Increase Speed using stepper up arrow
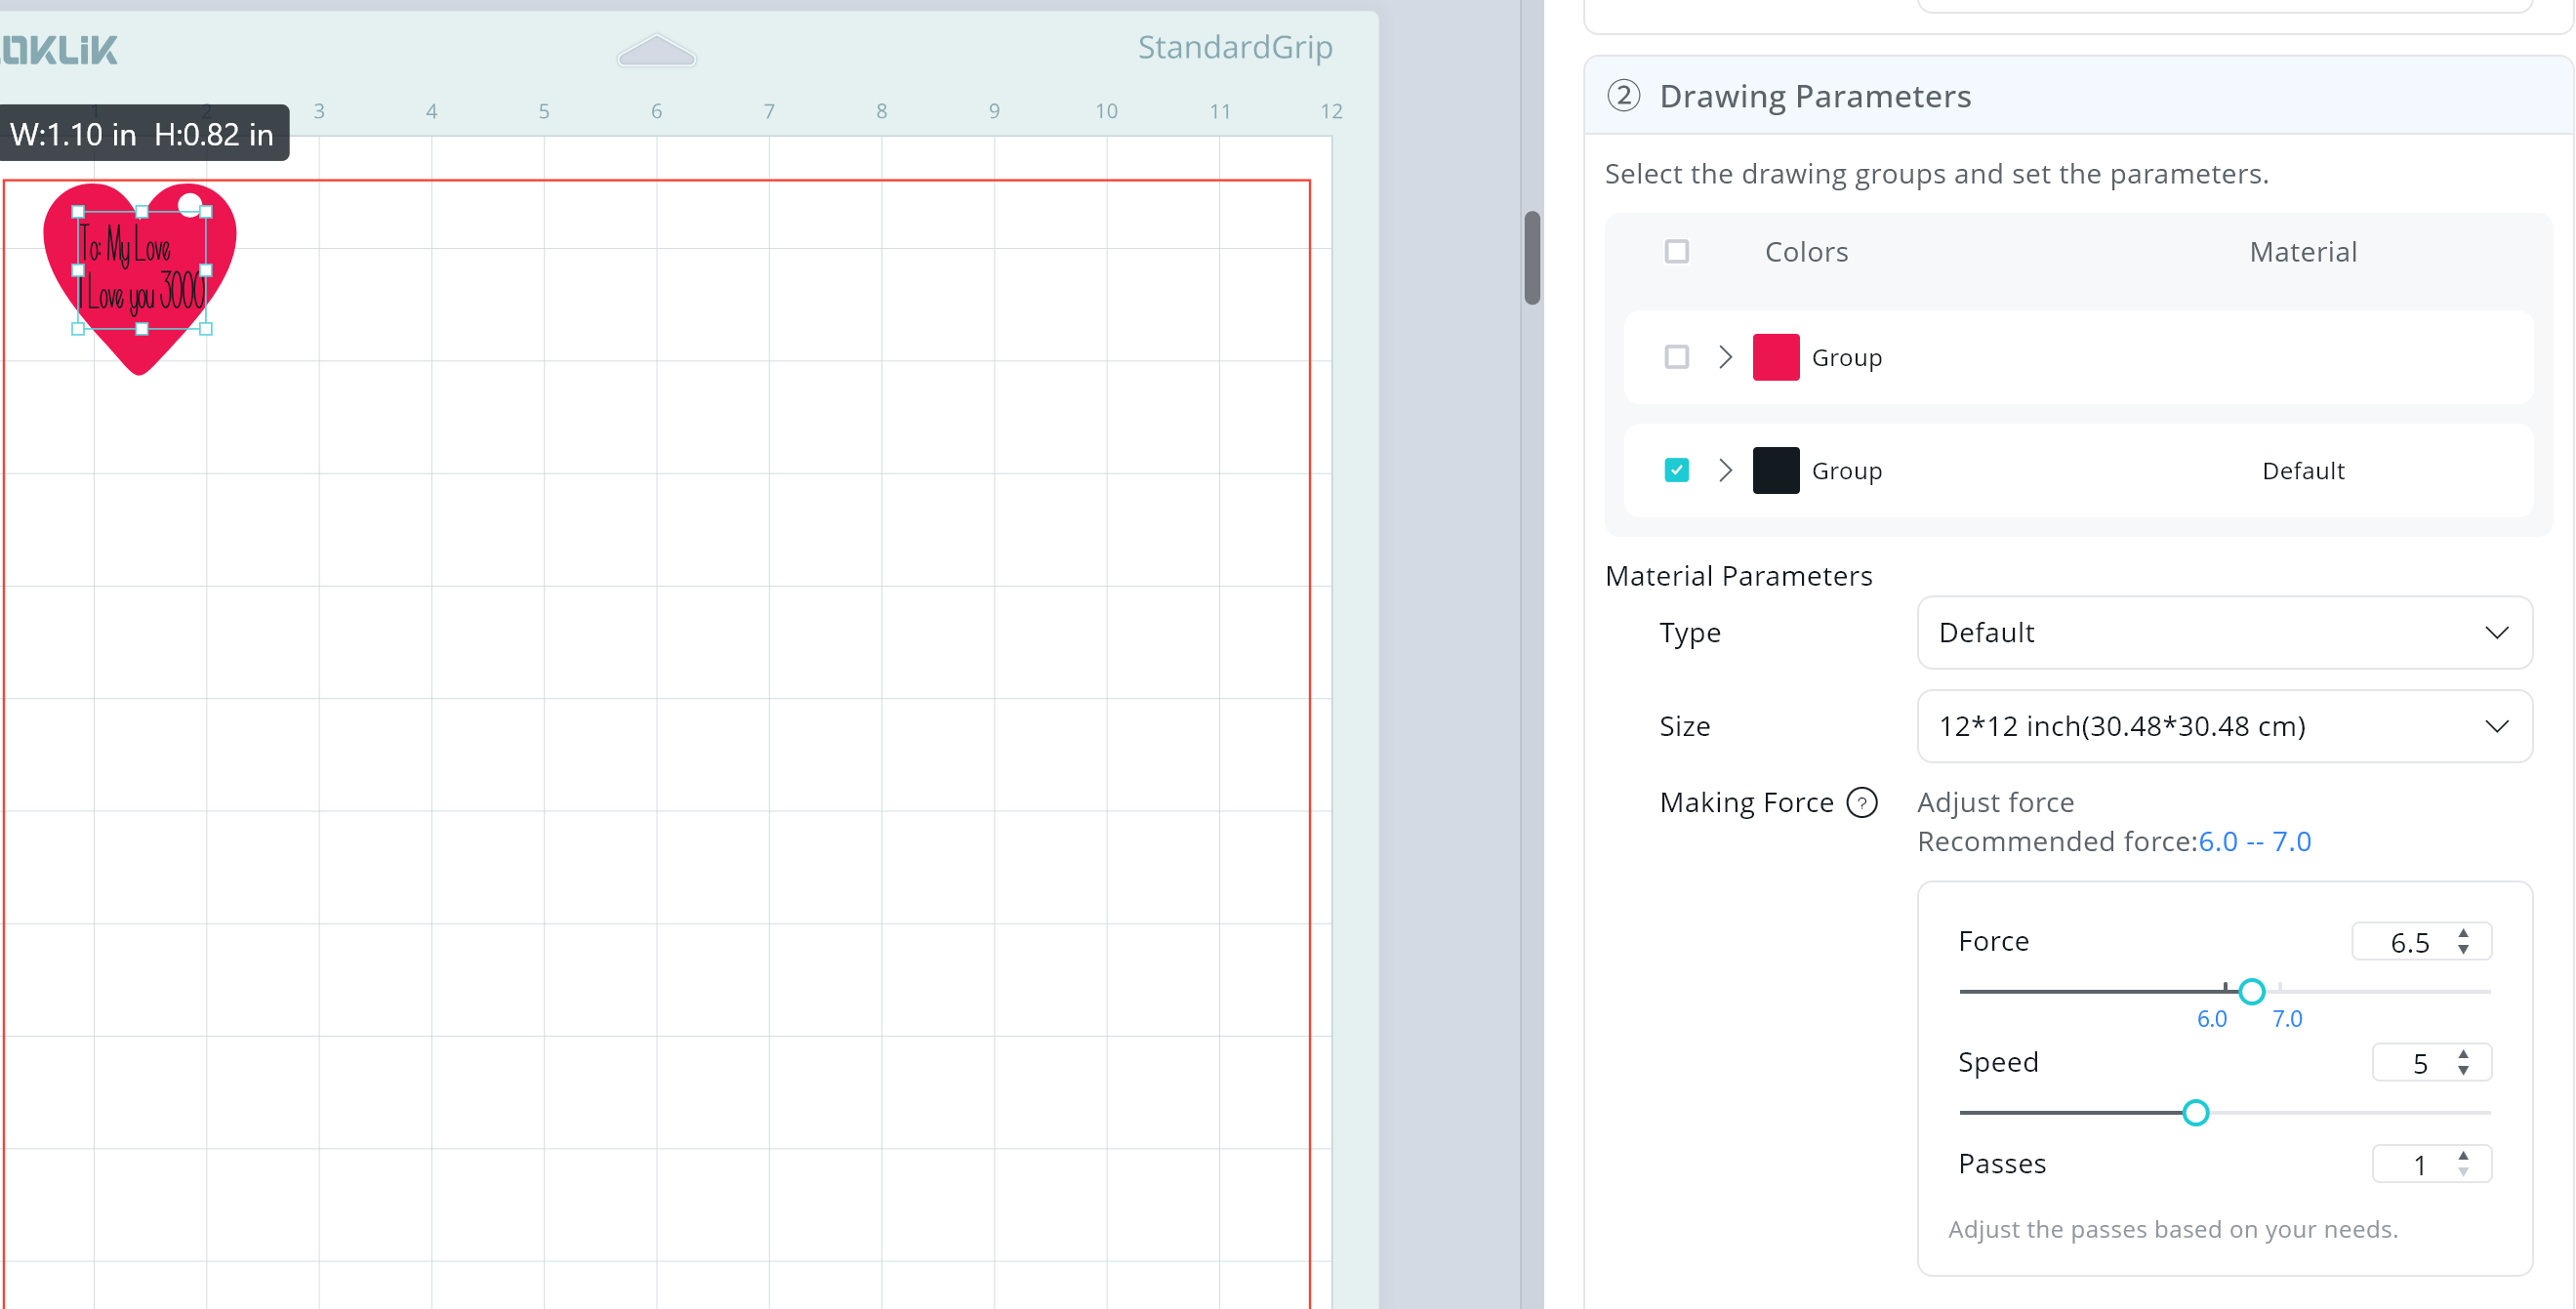 point(2463,1054)
